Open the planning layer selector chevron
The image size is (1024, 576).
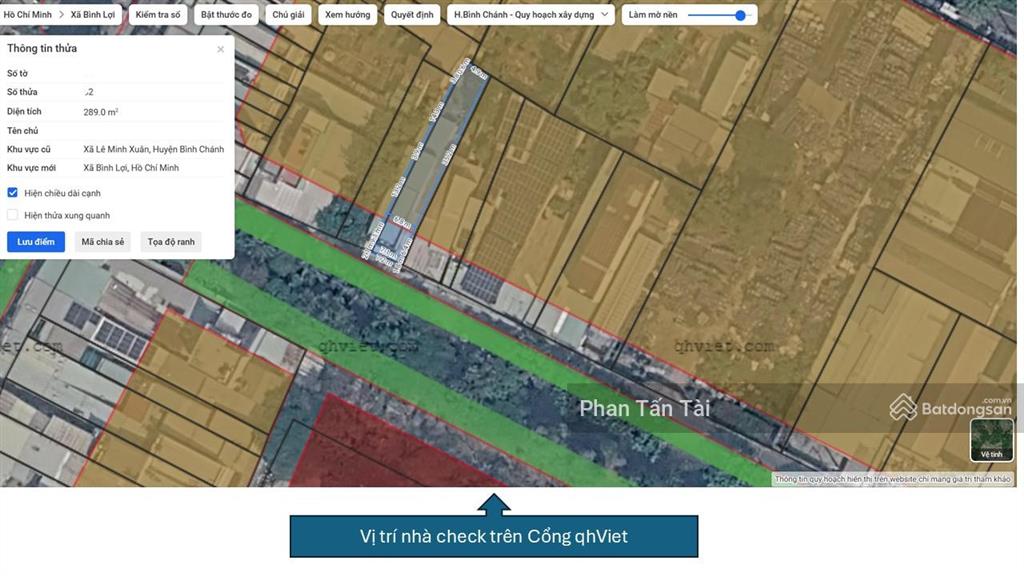606,14
